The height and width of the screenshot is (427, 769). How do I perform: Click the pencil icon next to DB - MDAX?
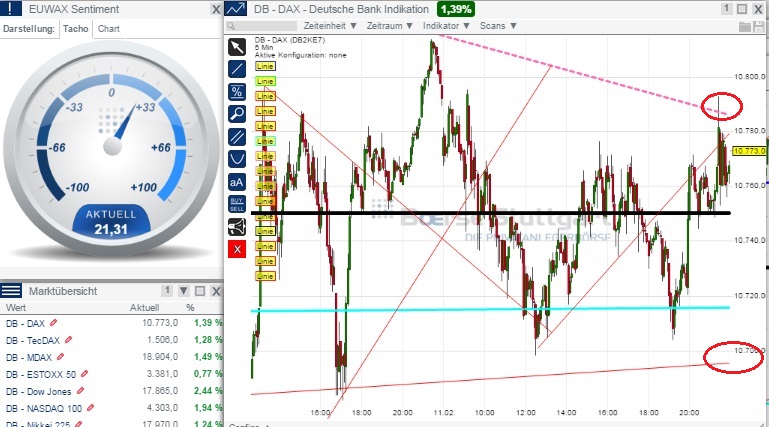[60, 357]
